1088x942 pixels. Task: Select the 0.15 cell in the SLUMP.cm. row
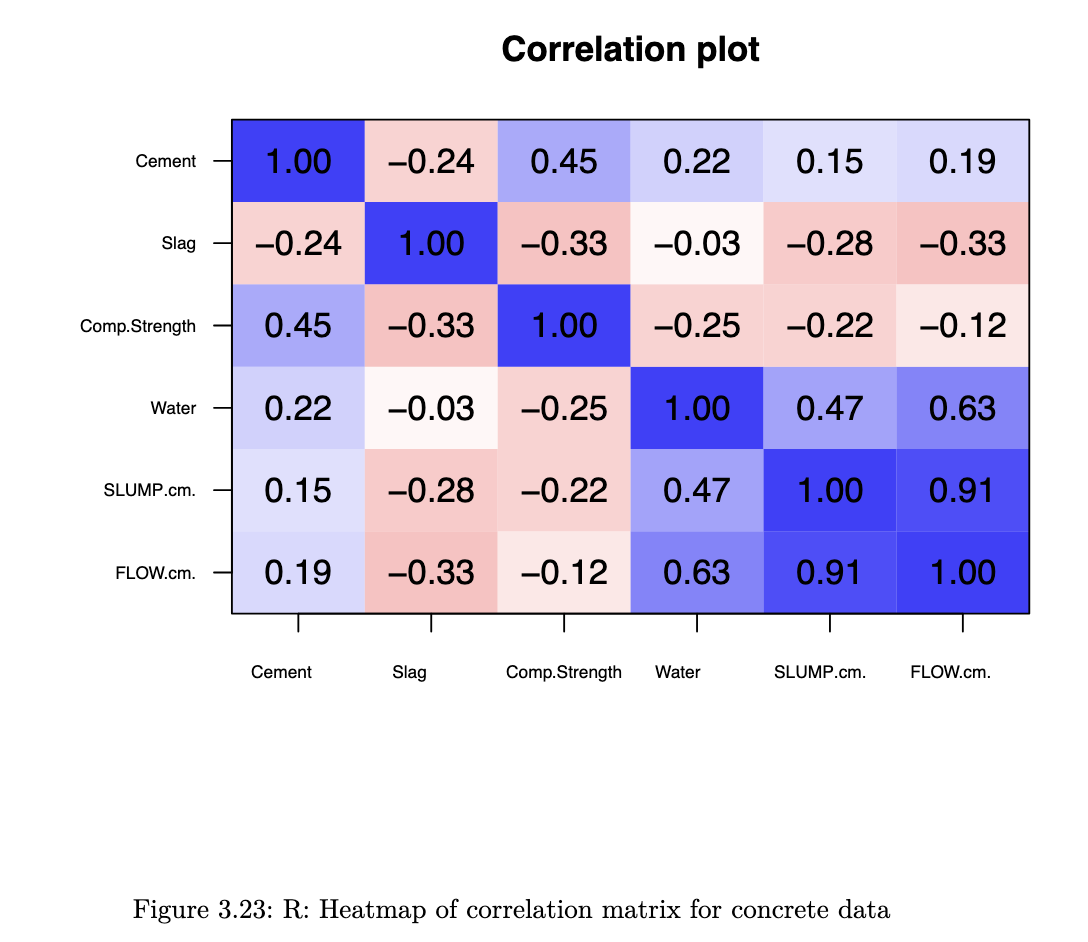[298, 490]
